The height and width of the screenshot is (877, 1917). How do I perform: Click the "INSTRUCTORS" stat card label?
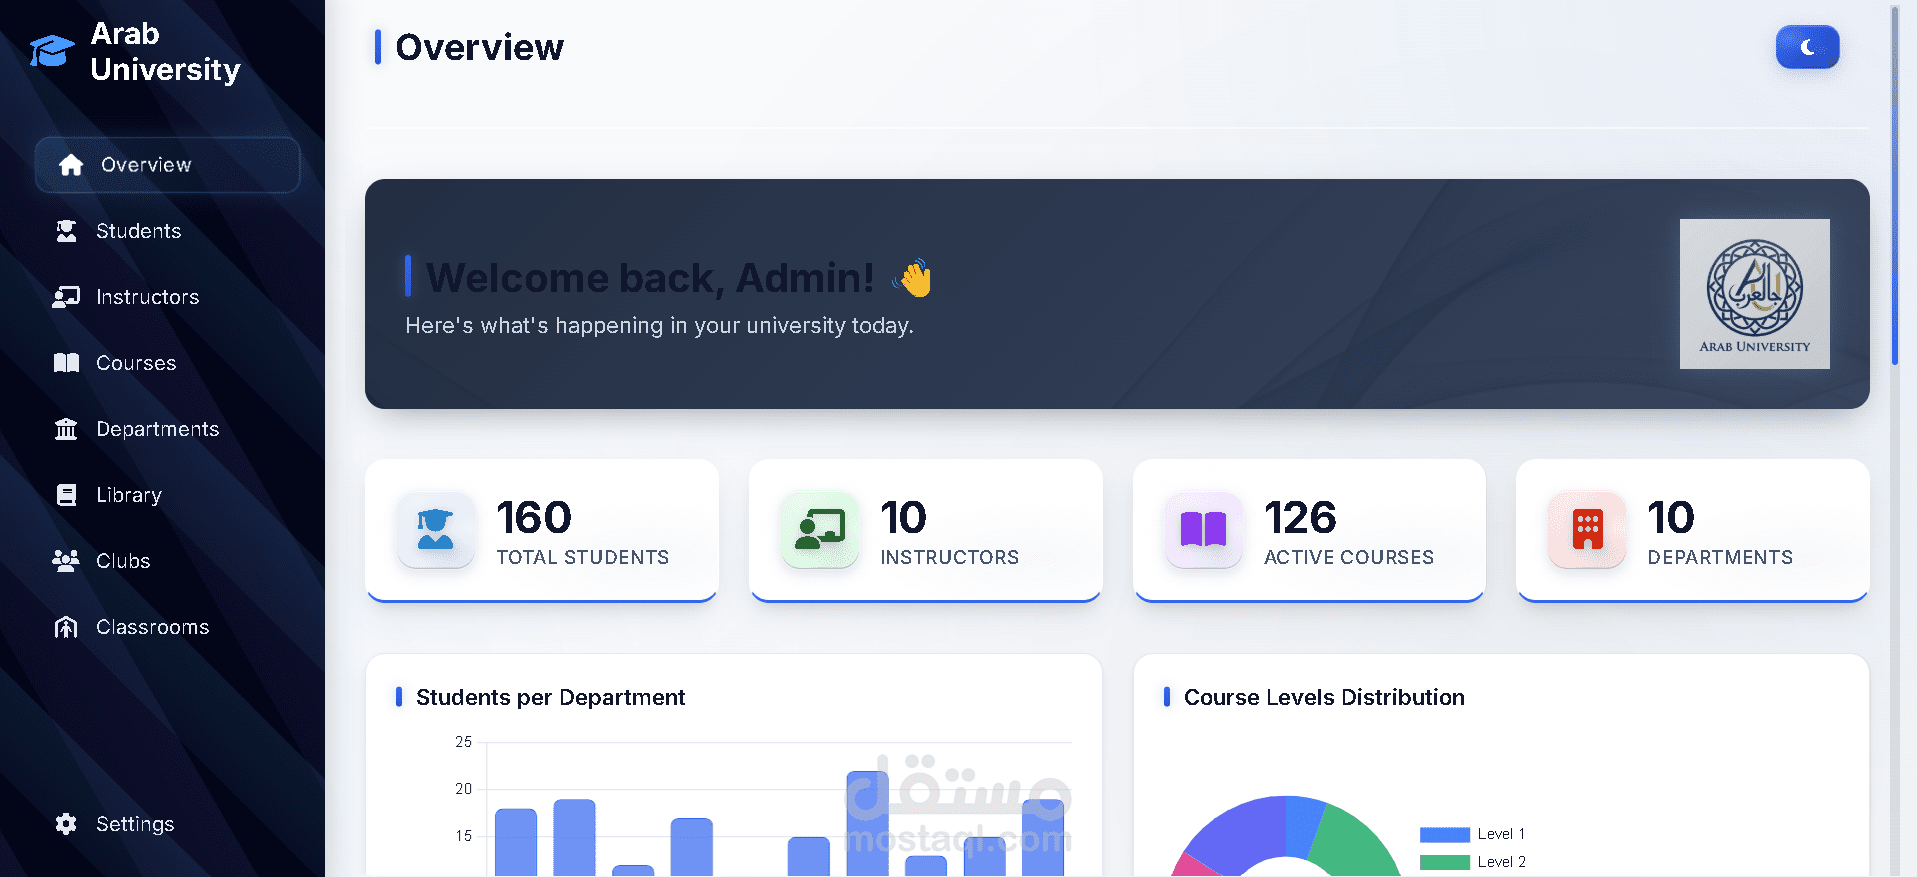[949, 557]
